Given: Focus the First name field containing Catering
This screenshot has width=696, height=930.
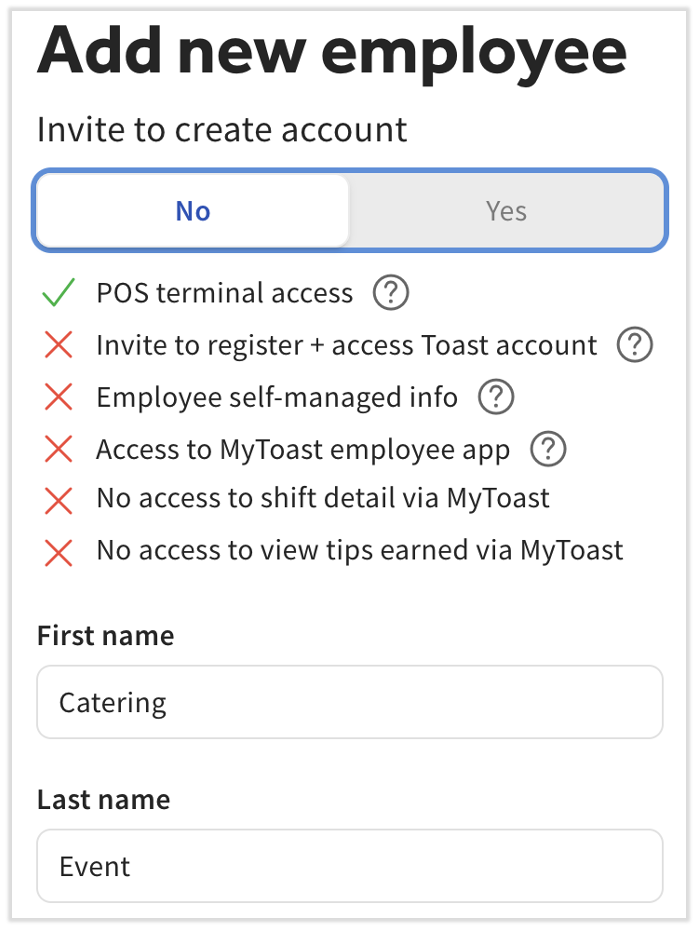Looking at the screenshot, I should pyautogui.click(x=349, y=702).
